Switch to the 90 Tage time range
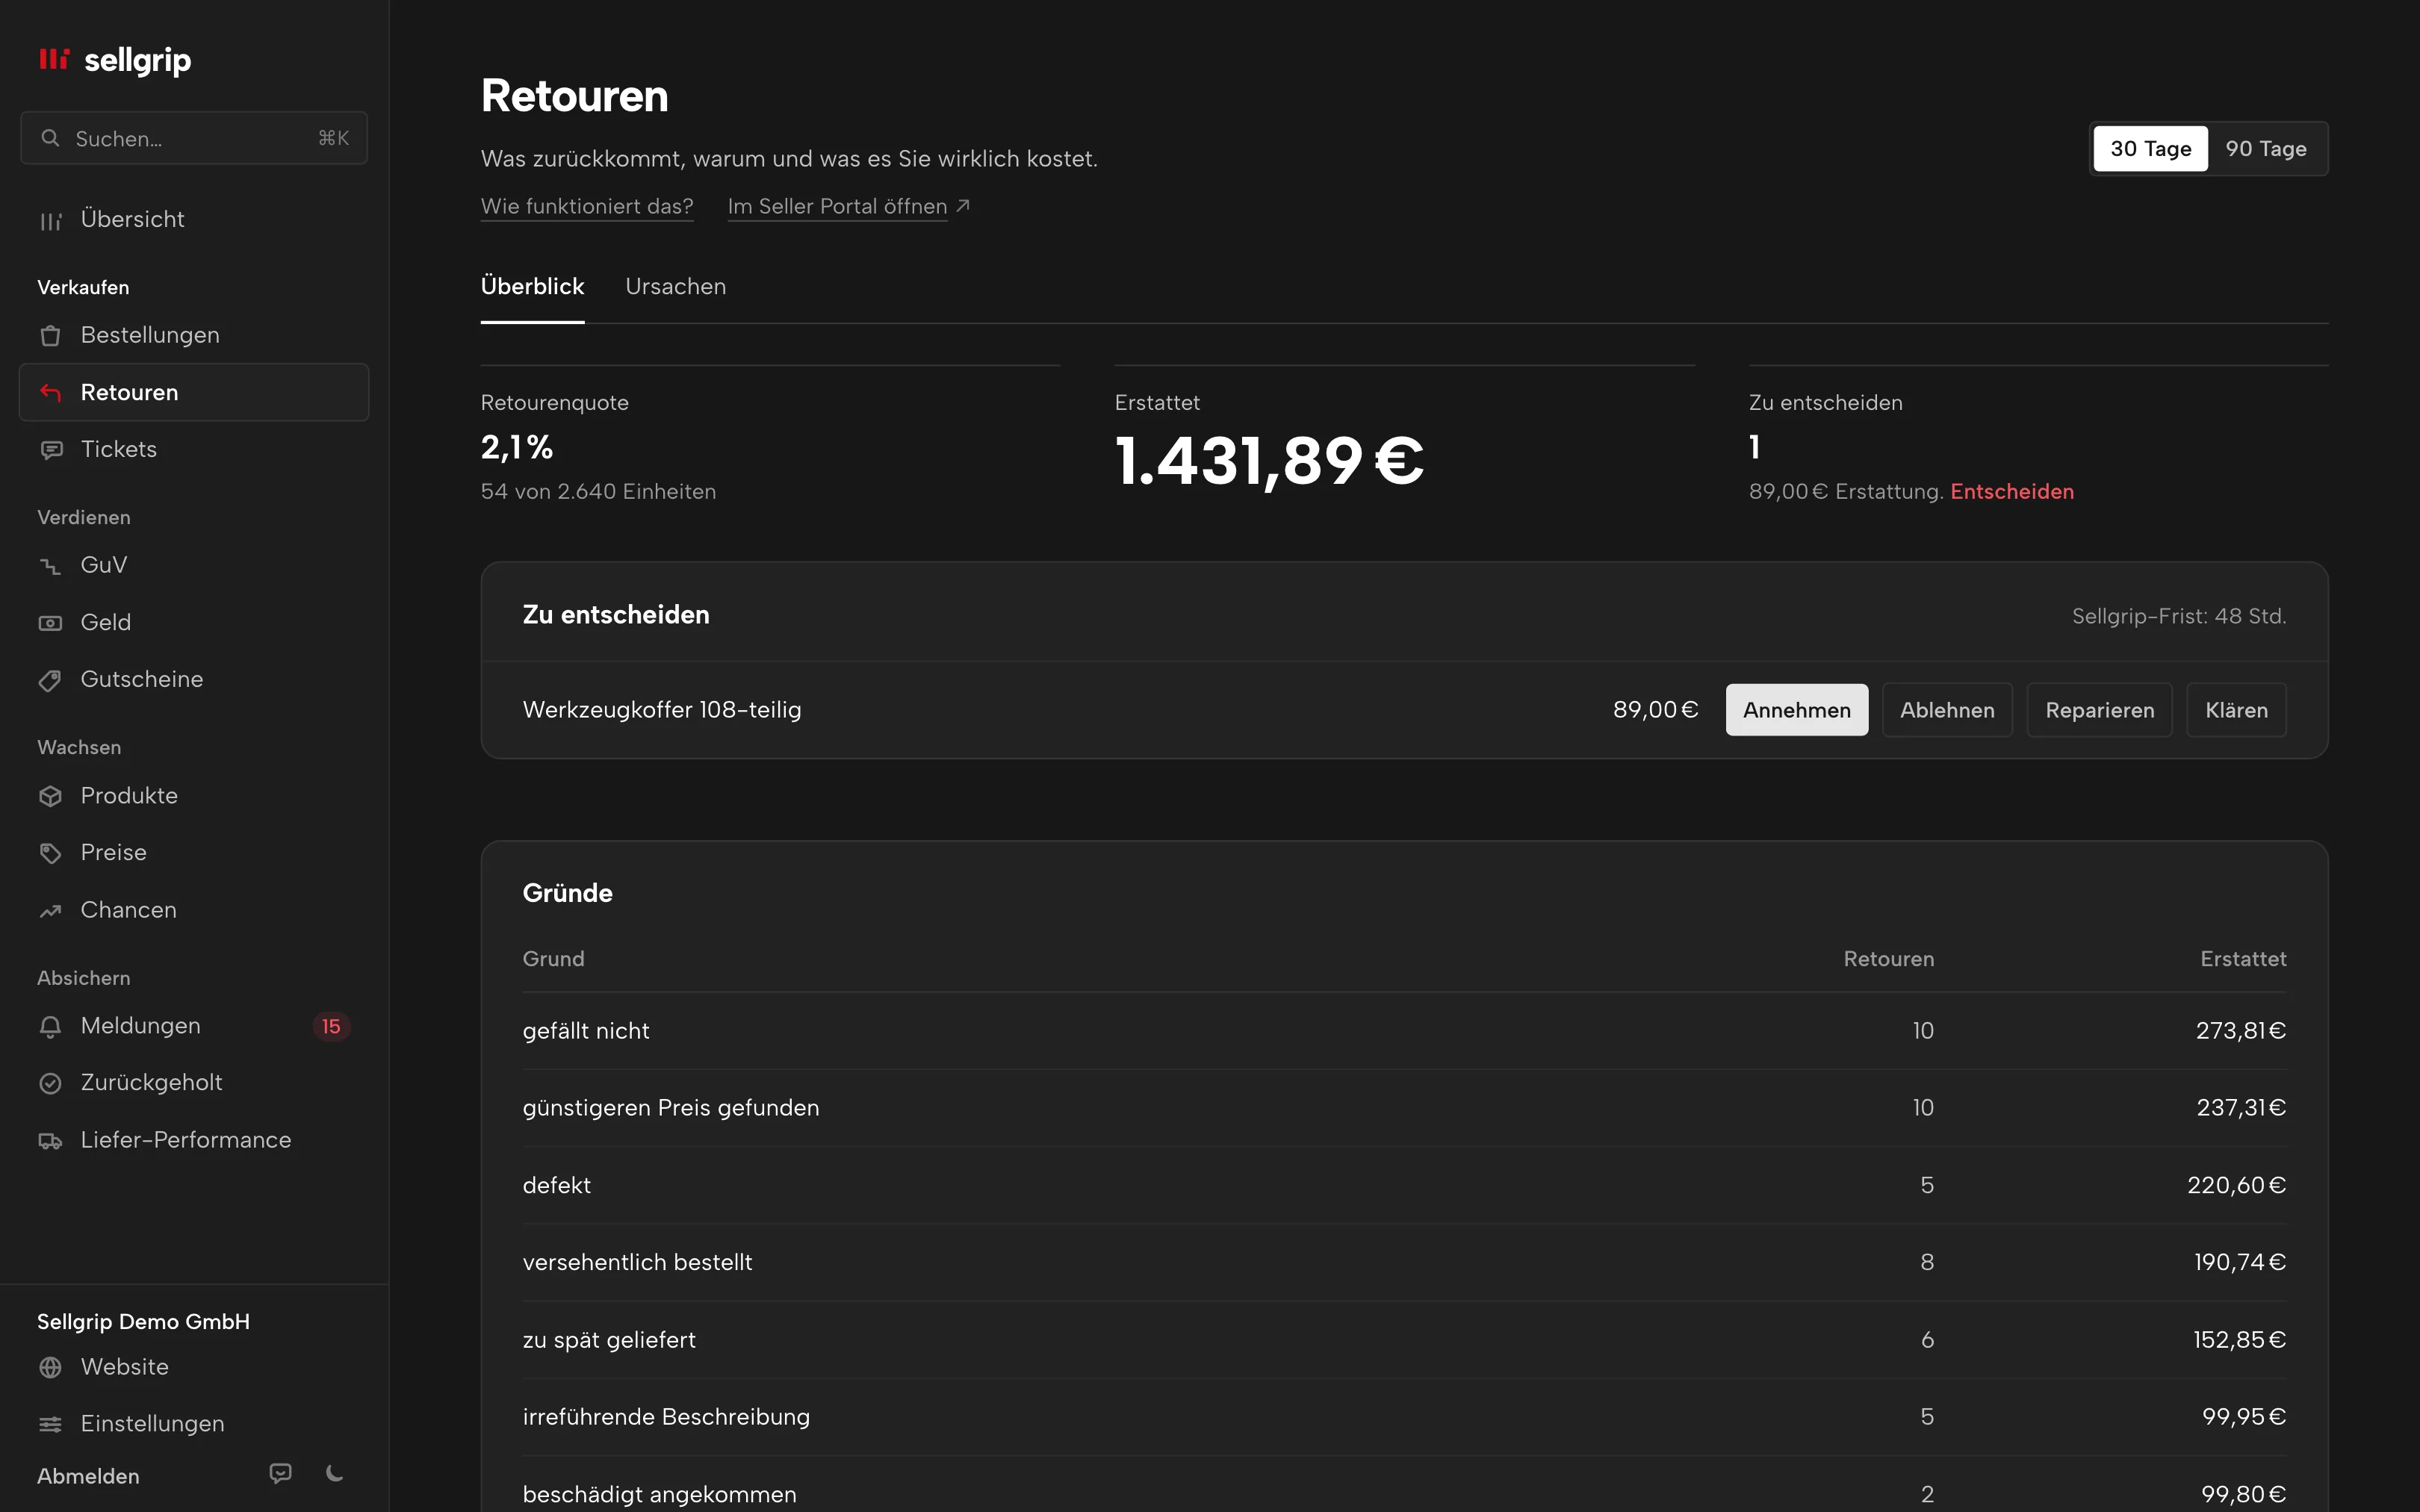This screenshot has width=2420, height=1512. [2265, 149]
